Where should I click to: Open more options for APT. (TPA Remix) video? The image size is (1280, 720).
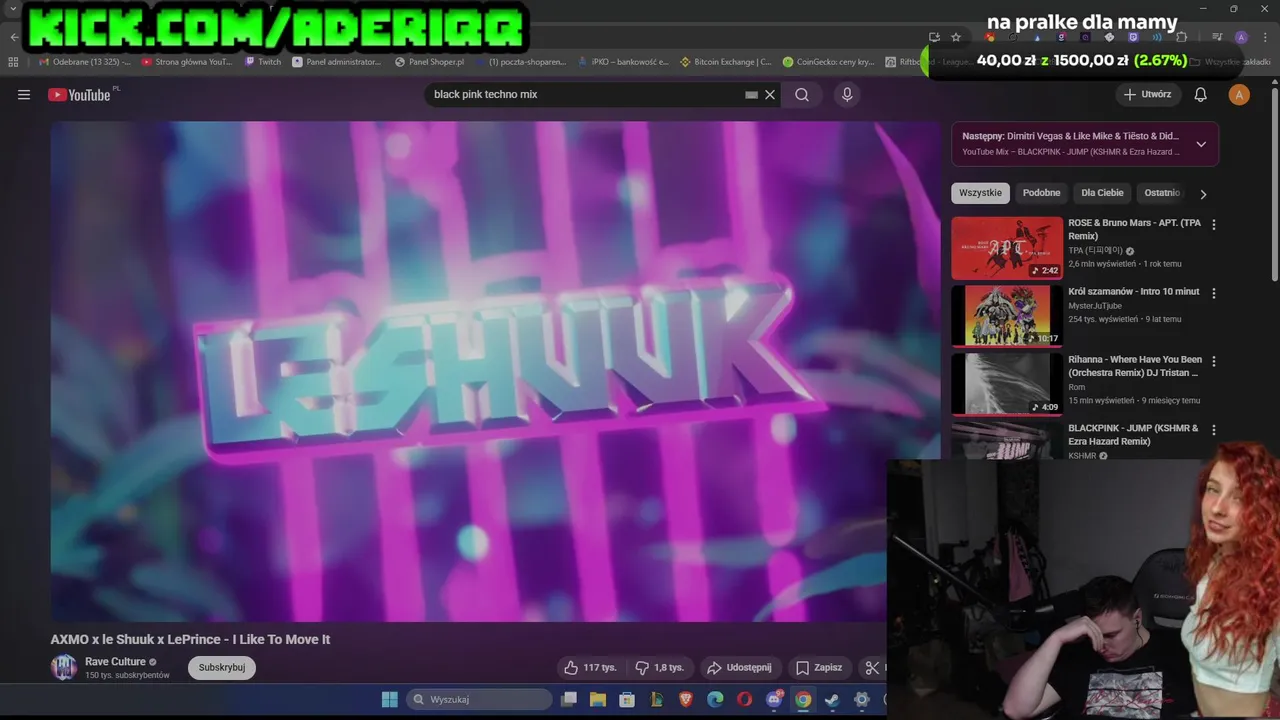pos(1214,225)
